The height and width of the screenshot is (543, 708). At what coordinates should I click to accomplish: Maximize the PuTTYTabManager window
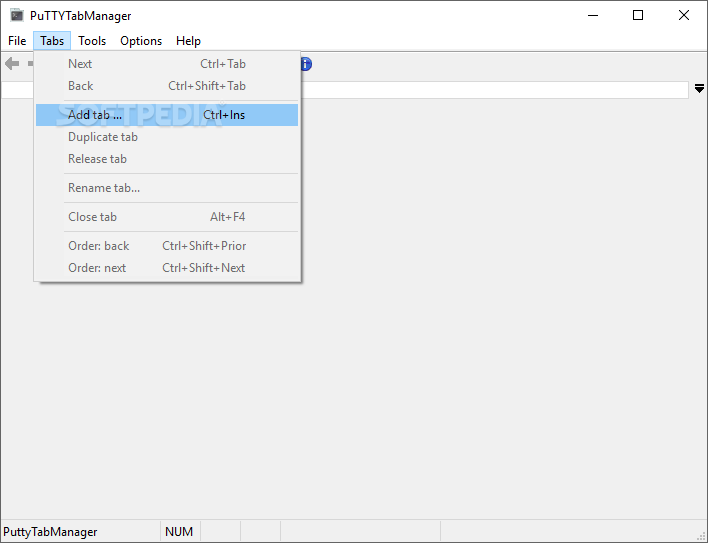(638, 15)
